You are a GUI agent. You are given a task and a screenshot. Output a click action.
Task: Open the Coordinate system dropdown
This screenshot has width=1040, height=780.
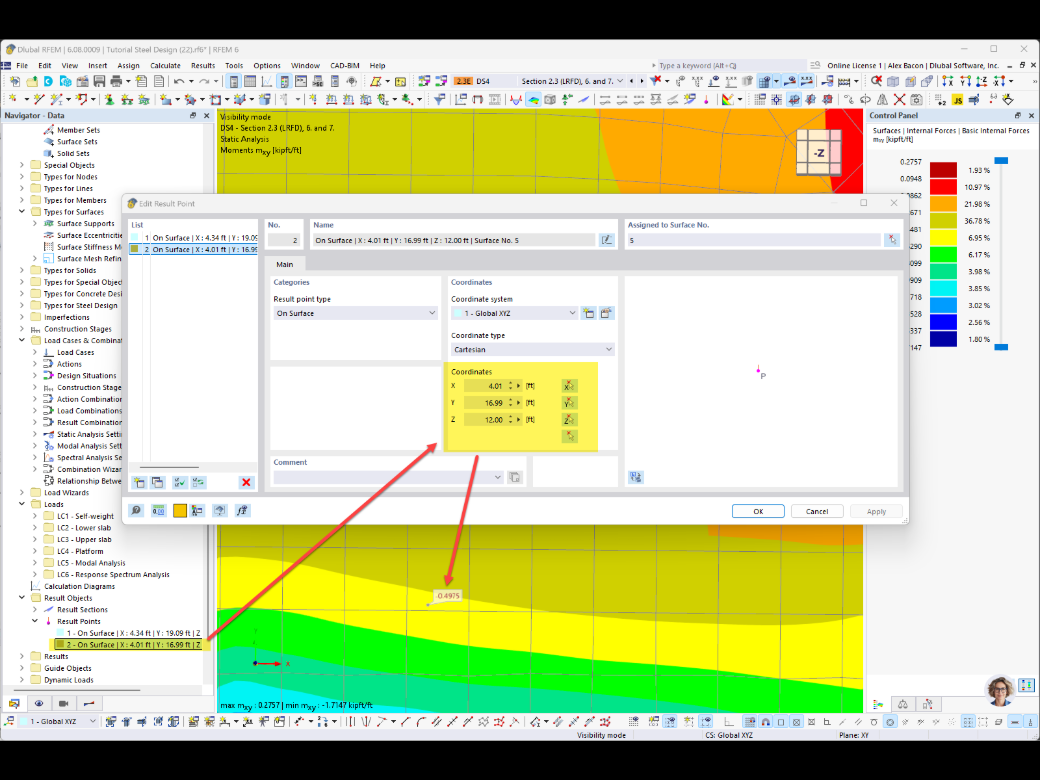pyautogui.click(x=514, y=313)
